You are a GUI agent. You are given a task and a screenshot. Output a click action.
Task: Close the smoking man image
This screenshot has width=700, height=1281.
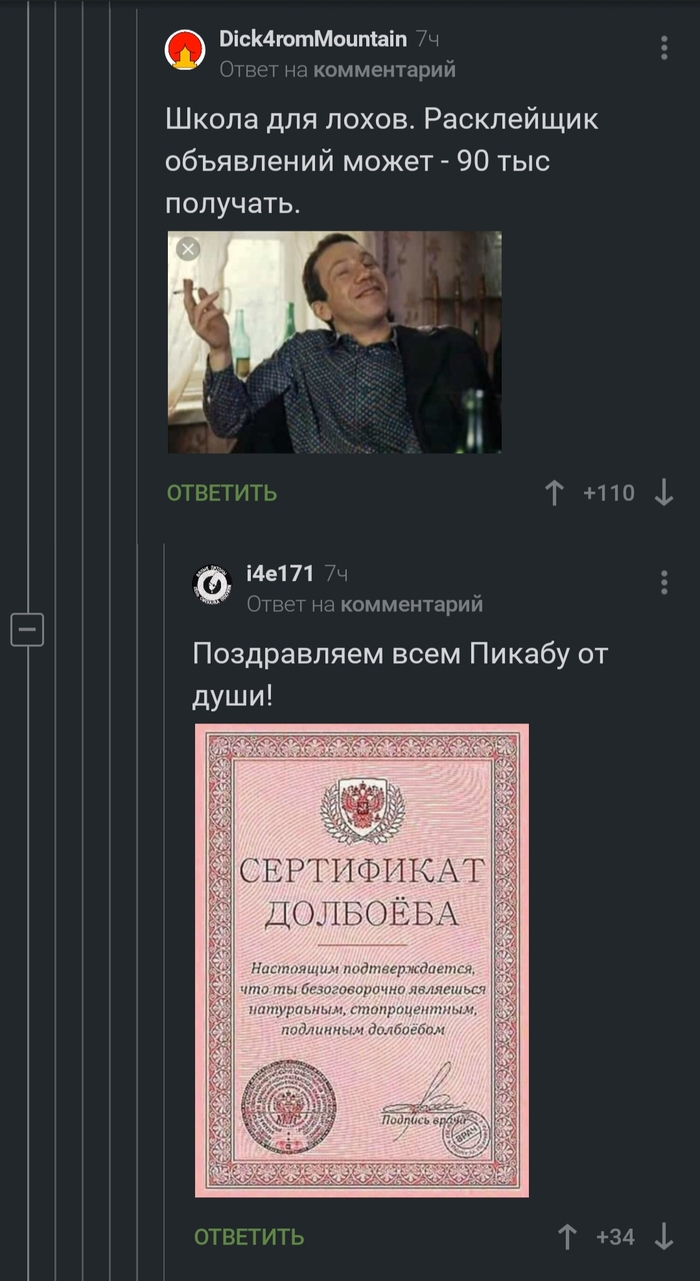[188, 250]
